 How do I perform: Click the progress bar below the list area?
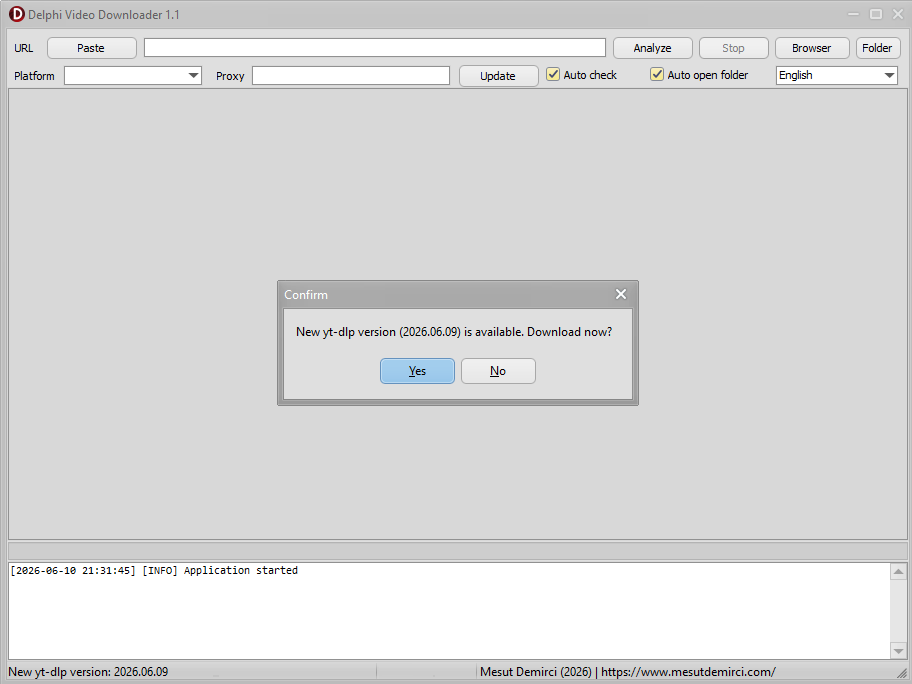point(458,551)
